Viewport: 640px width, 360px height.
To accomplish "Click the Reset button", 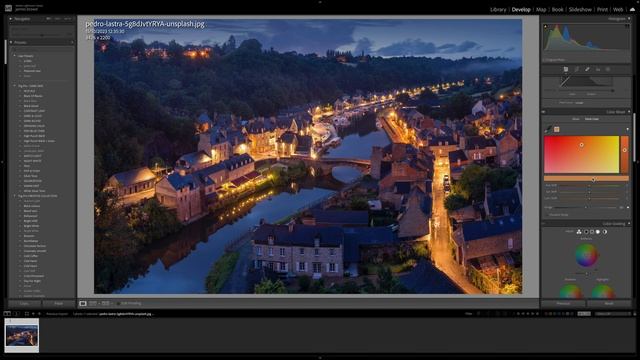I will point(609,304).
